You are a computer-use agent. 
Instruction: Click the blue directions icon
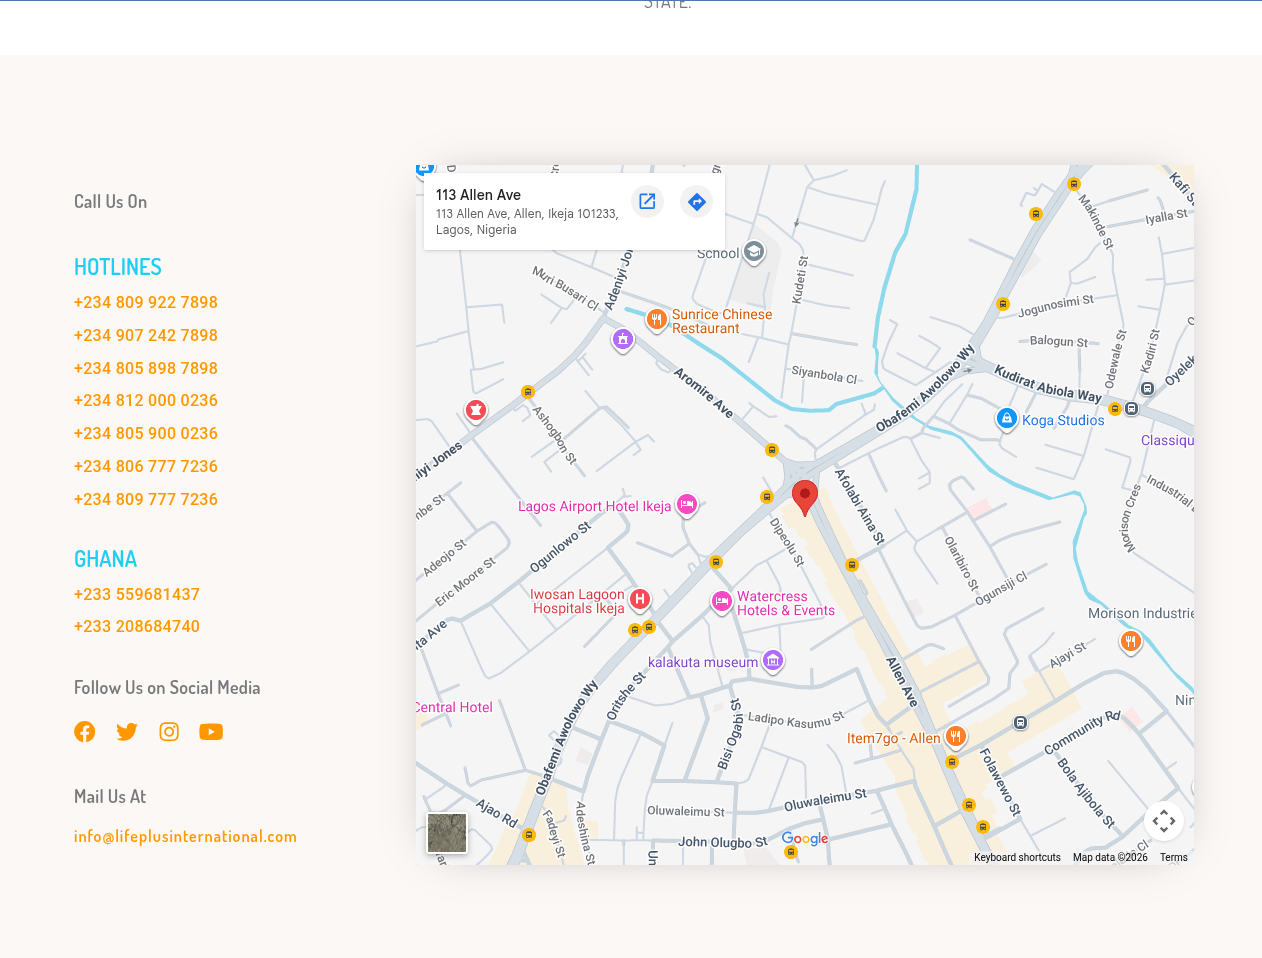point(696,201)
